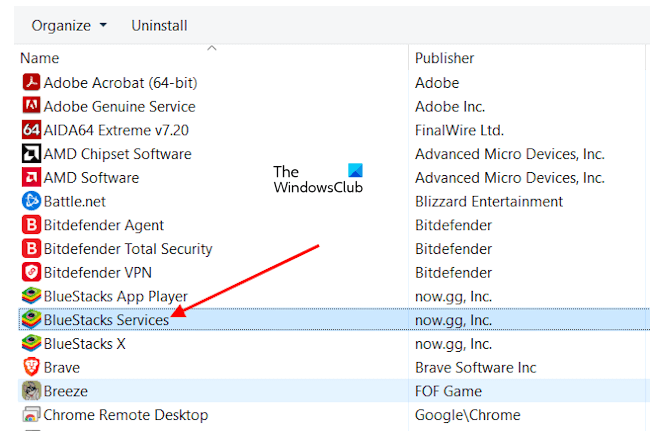Click the Chrome Remote Desktop icon
The width and height of the screenshot is (650, 431).
30,415
